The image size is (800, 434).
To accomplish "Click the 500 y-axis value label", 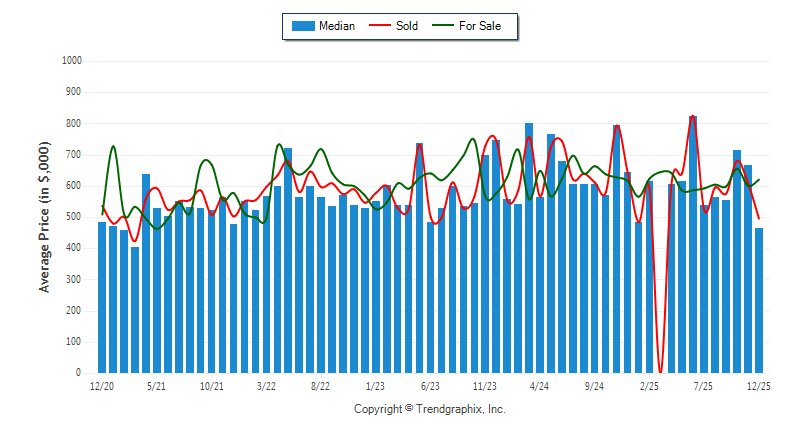I will click(x=73, y=217).
